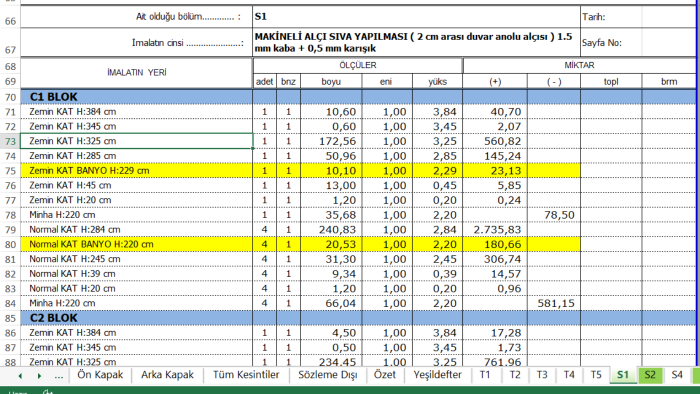Go to the Özet sheet tab
The image size is (700, 394).
click(385, 375)
